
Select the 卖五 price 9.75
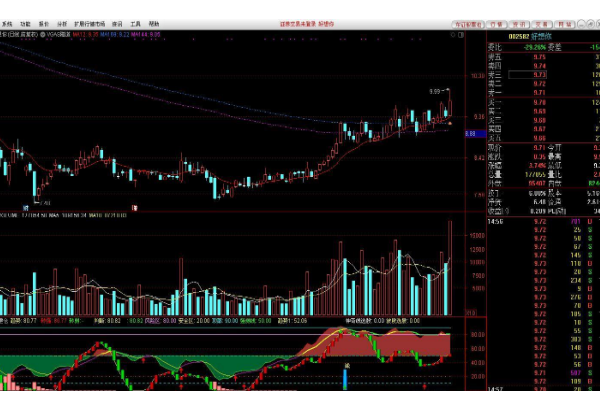pos(540,57)
